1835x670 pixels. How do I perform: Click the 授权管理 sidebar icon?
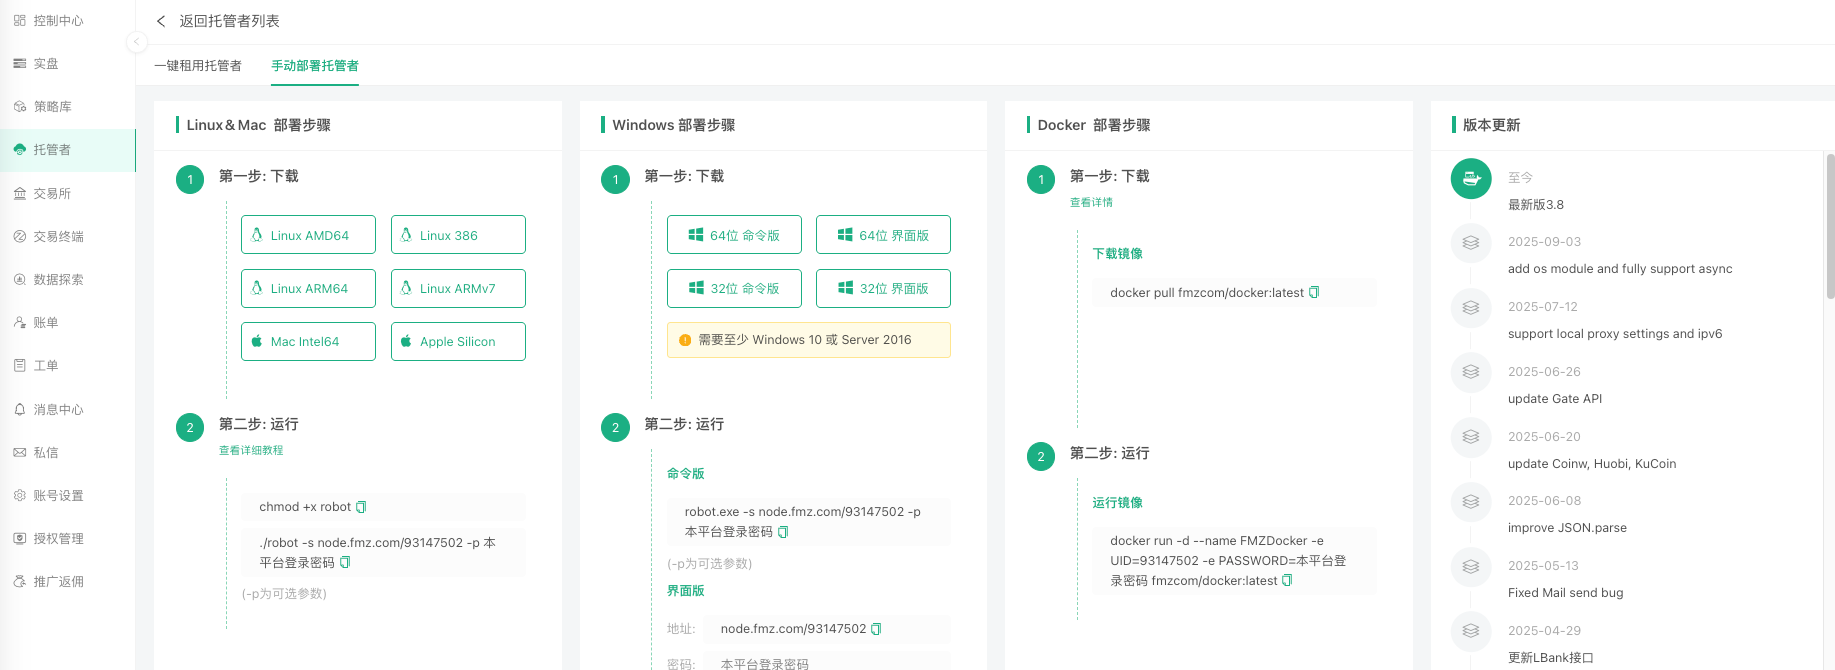click(19, 538)
